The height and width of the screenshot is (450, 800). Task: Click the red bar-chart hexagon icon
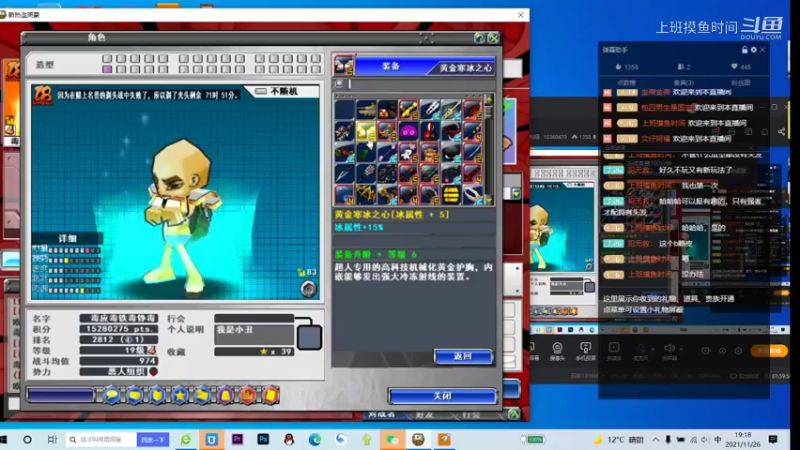pos(248,395)
